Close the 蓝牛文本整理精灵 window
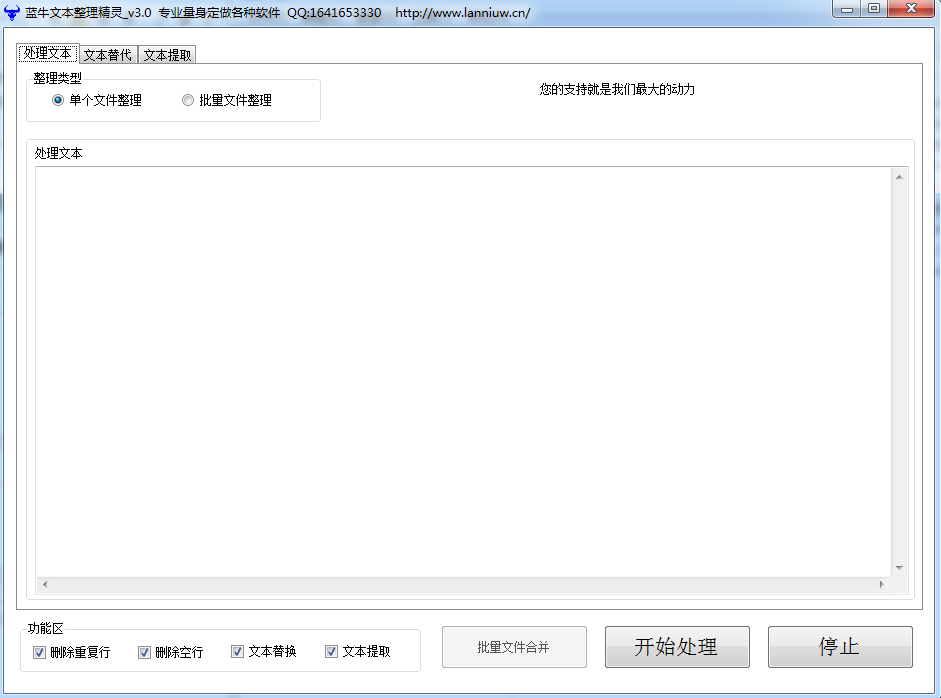 [x=911, y=8]
